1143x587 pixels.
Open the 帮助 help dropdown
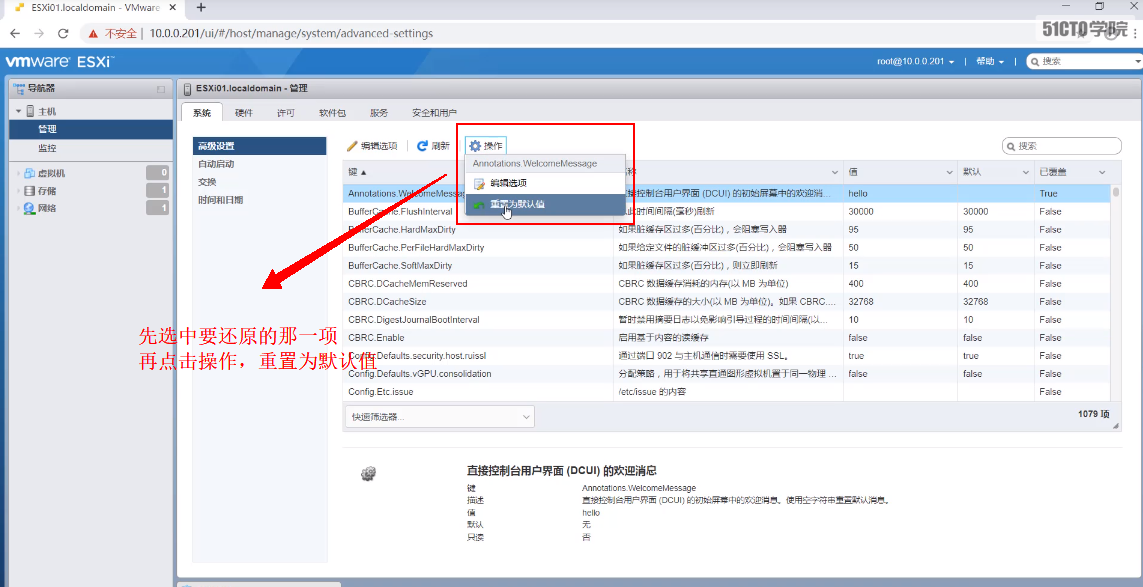(990, 62)
